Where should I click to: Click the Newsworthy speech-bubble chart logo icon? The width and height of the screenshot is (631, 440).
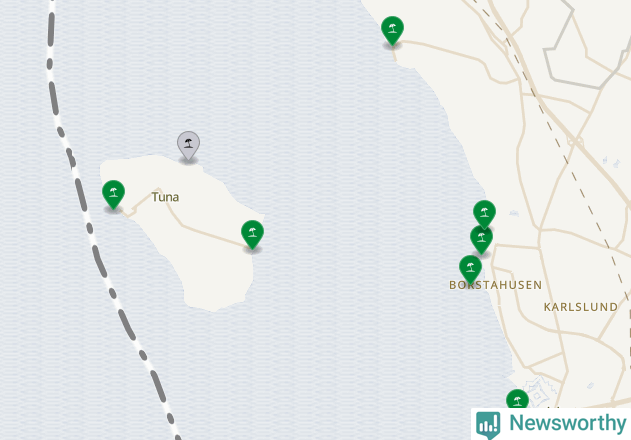488,425
